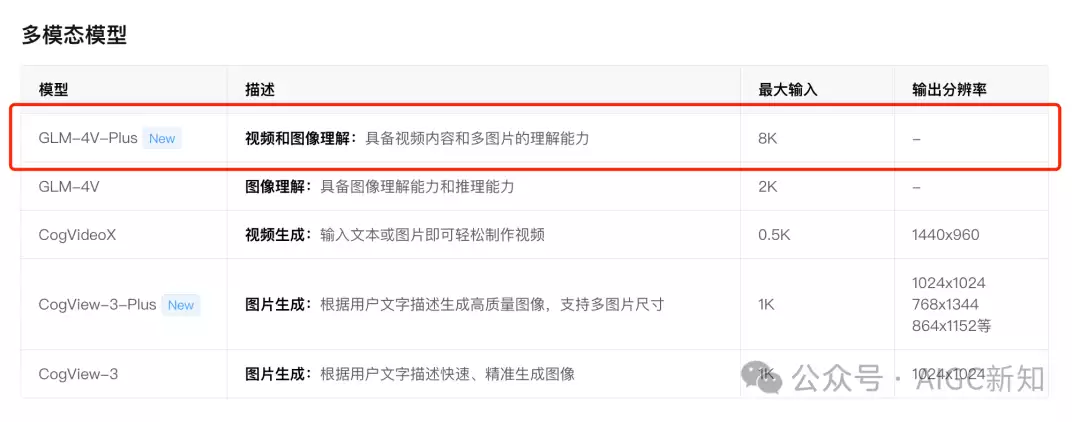Open the CogView-3-Plus model entry
1080x422 pixels.
[98, 305]
